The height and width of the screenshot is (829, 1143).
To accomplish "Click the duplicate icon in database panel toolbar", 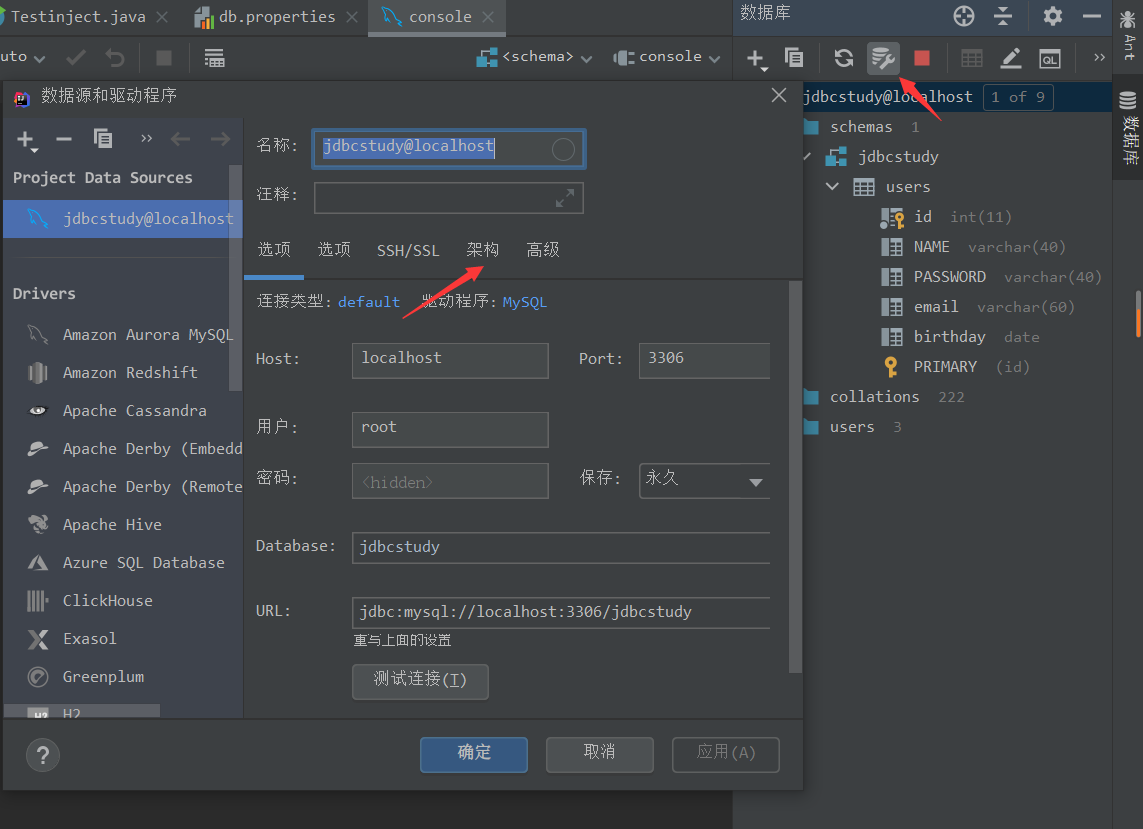I will click(794, 58).
